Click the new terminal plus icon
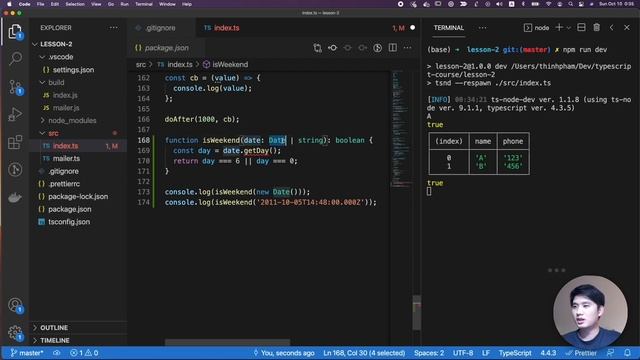Screen dimensions: 640x360 559,27
